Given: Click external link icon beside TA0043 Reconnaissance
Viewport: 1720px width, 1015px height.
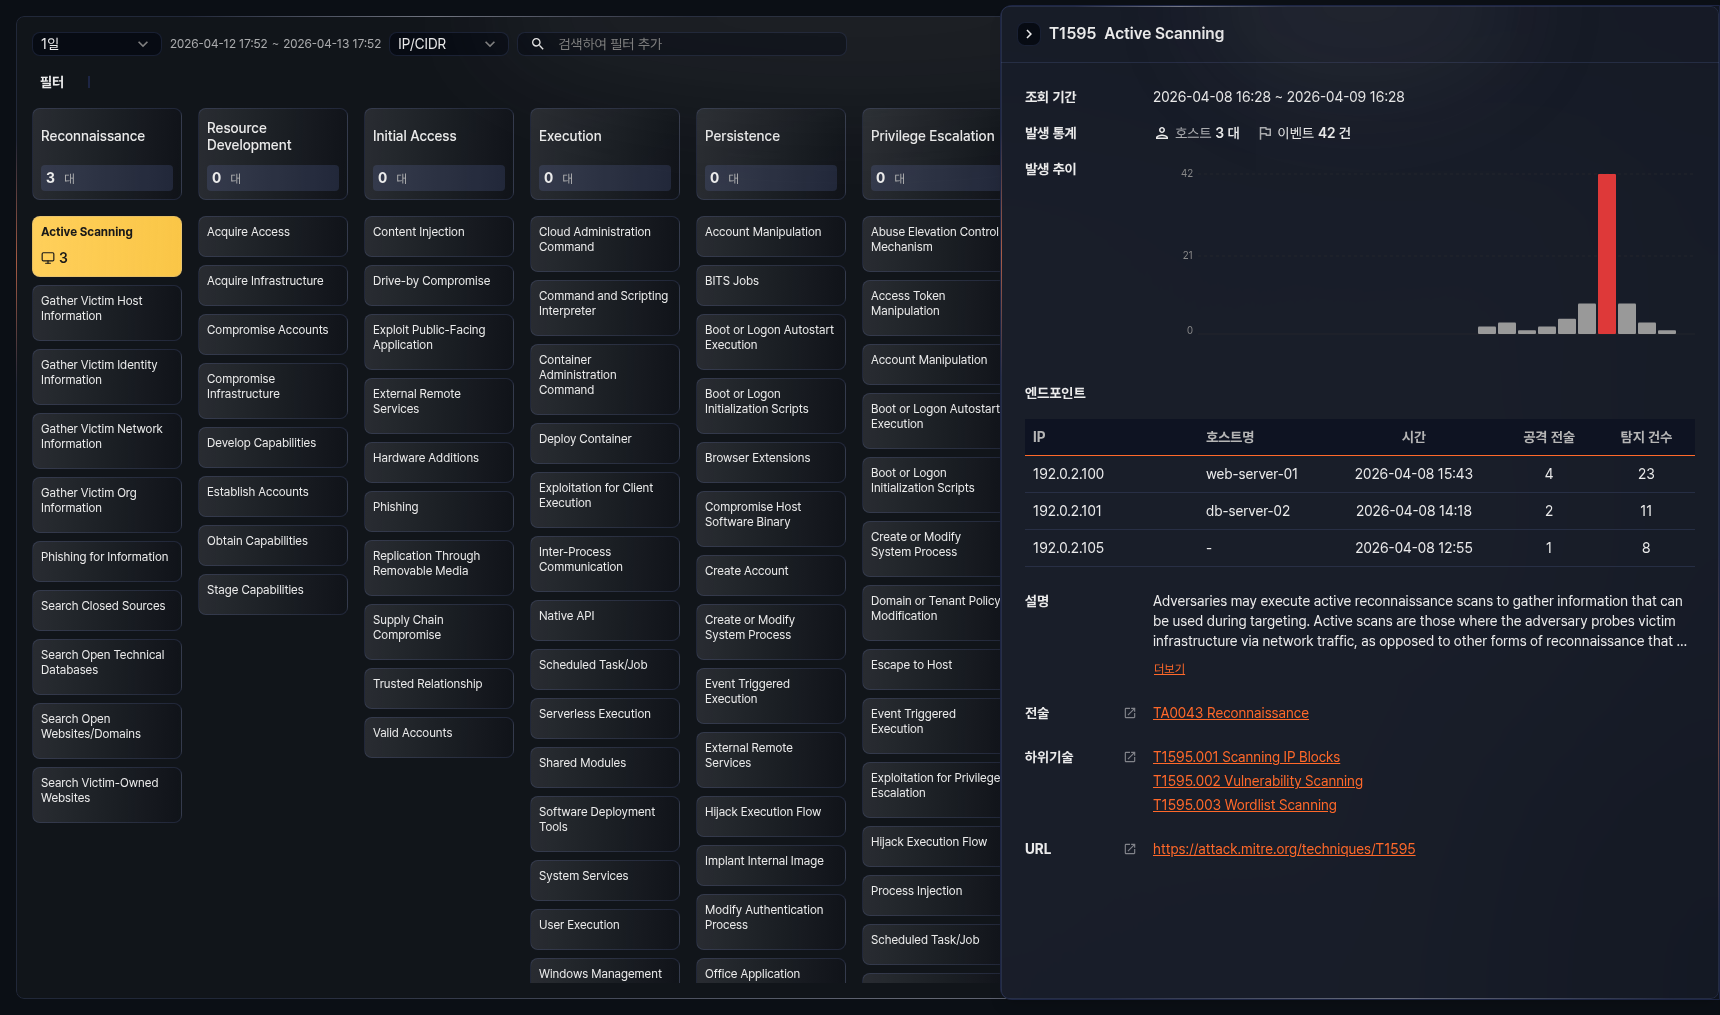Looking at the screenshot, I should tap(1129, 713).
